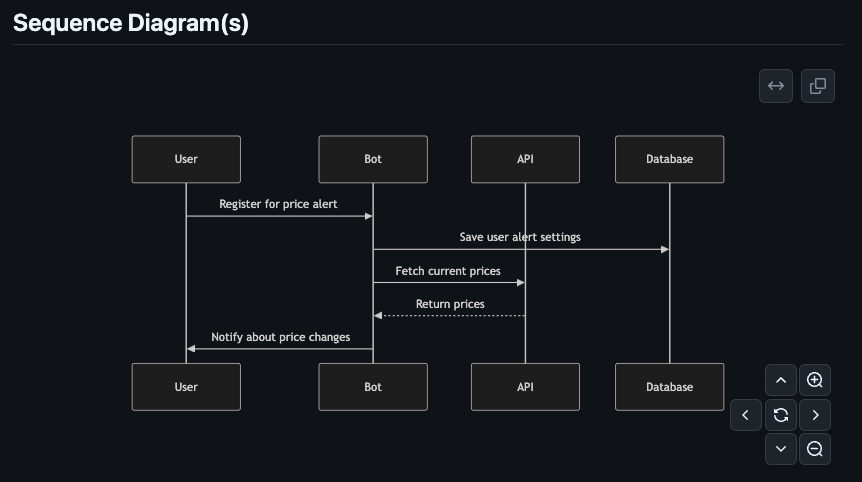Image resolution: width=862 pixels, height=482 pixels.
Task: Click the "Notify about price changes" message
Action: (x=280, y=337)
